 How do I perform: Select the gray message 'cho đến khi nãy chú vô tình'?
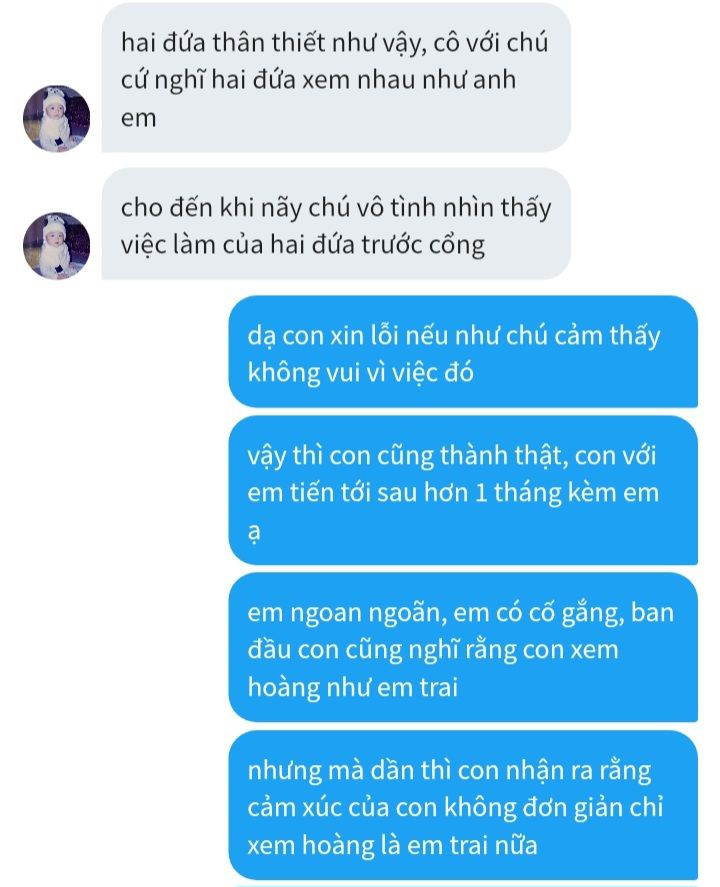(336, 224)
